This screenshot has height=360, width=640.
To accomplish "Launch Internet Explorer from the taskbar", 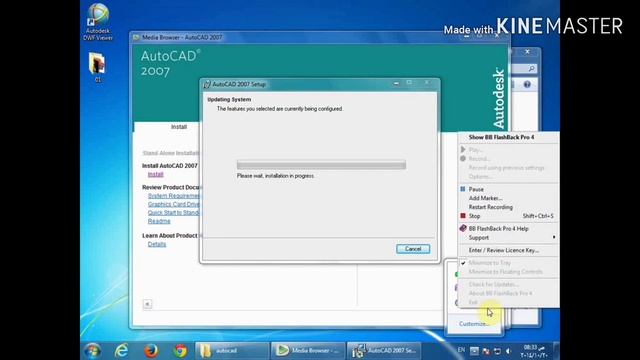I will click(x=121, y=351).
